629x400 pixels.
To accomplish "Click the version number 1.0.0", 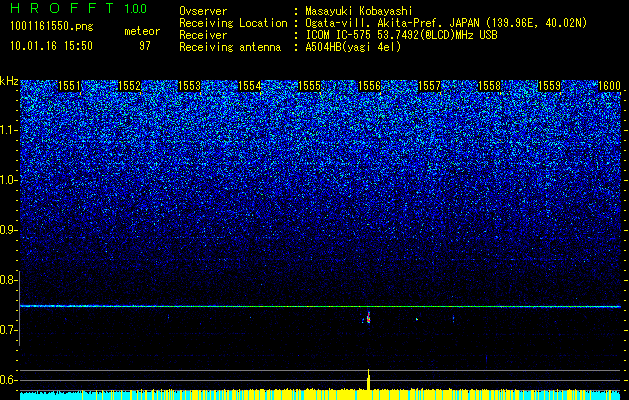I will (136, 9).
